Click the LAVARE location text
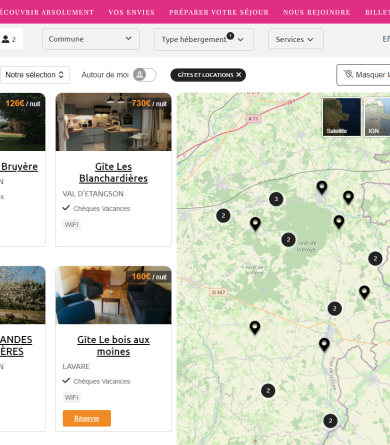390x445 pixels. coord(76,366)
